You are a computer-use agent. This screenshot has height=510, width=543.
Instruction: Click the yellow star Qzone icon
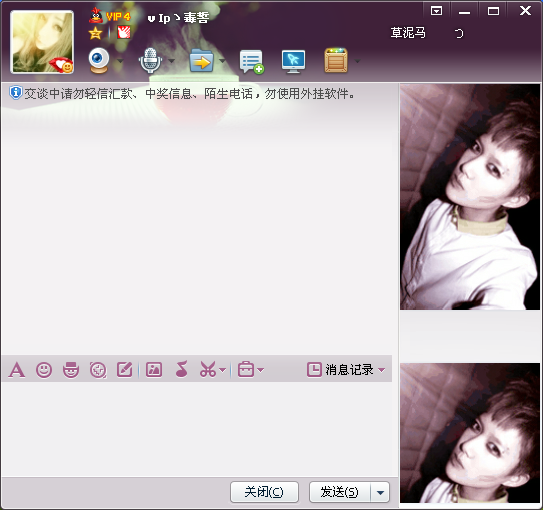point(95,33)
